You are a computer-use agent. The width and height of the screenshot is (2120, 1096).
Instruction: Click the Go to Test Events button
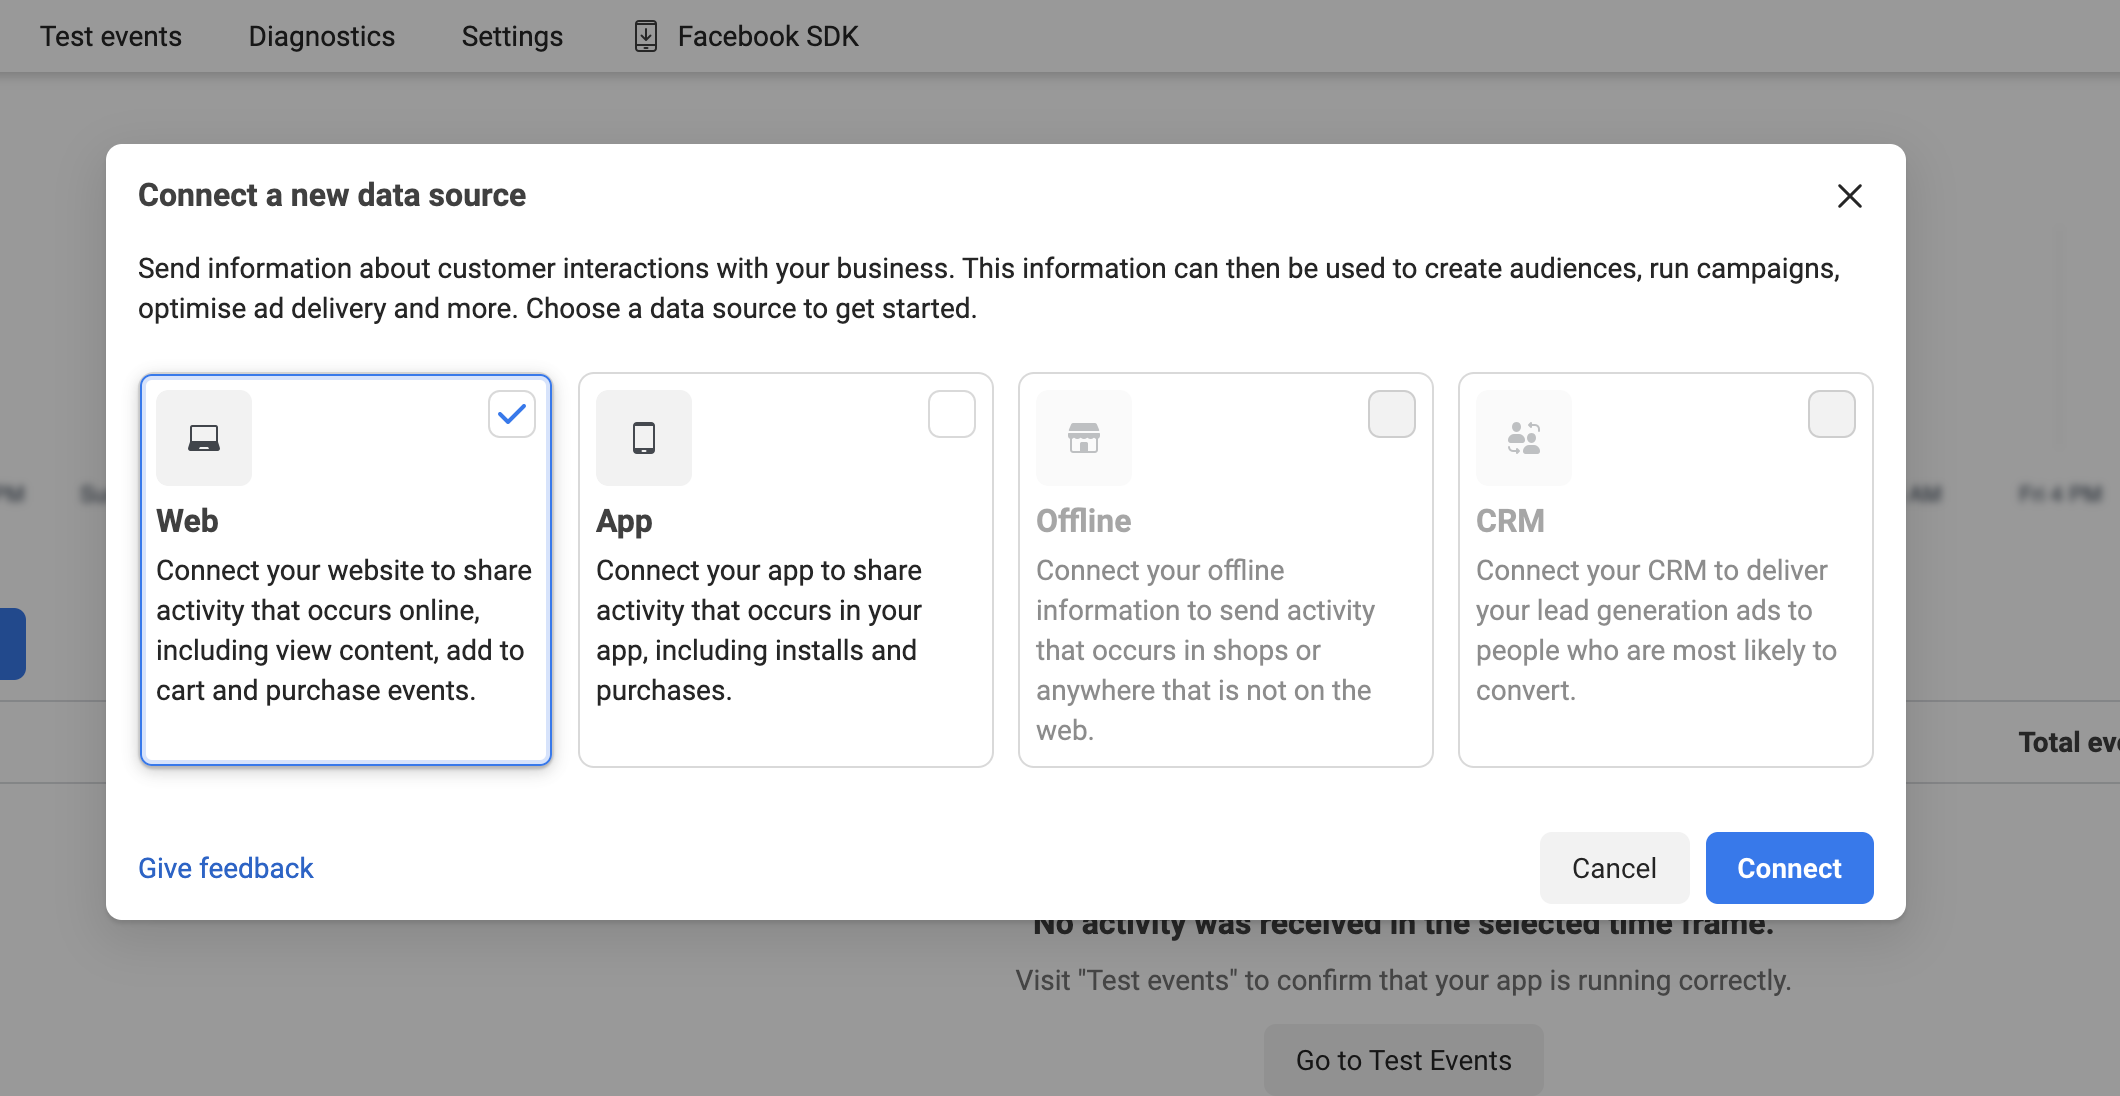(1403, 1060)
